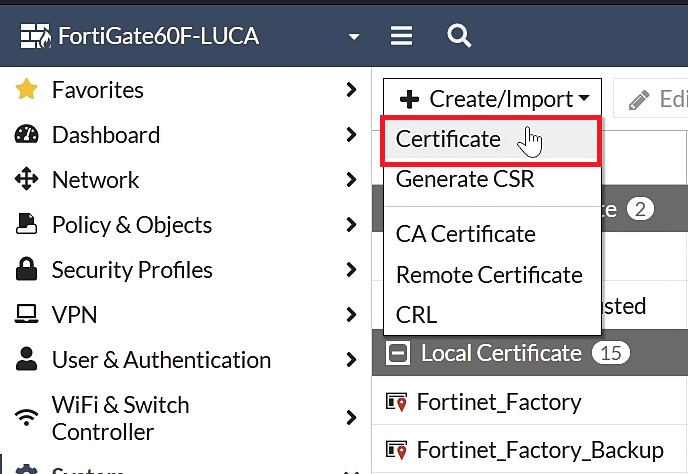Open the FortiGate60F-LUCA device dropdown arrow
Screen dimensions: 688x474
(354, 36)
